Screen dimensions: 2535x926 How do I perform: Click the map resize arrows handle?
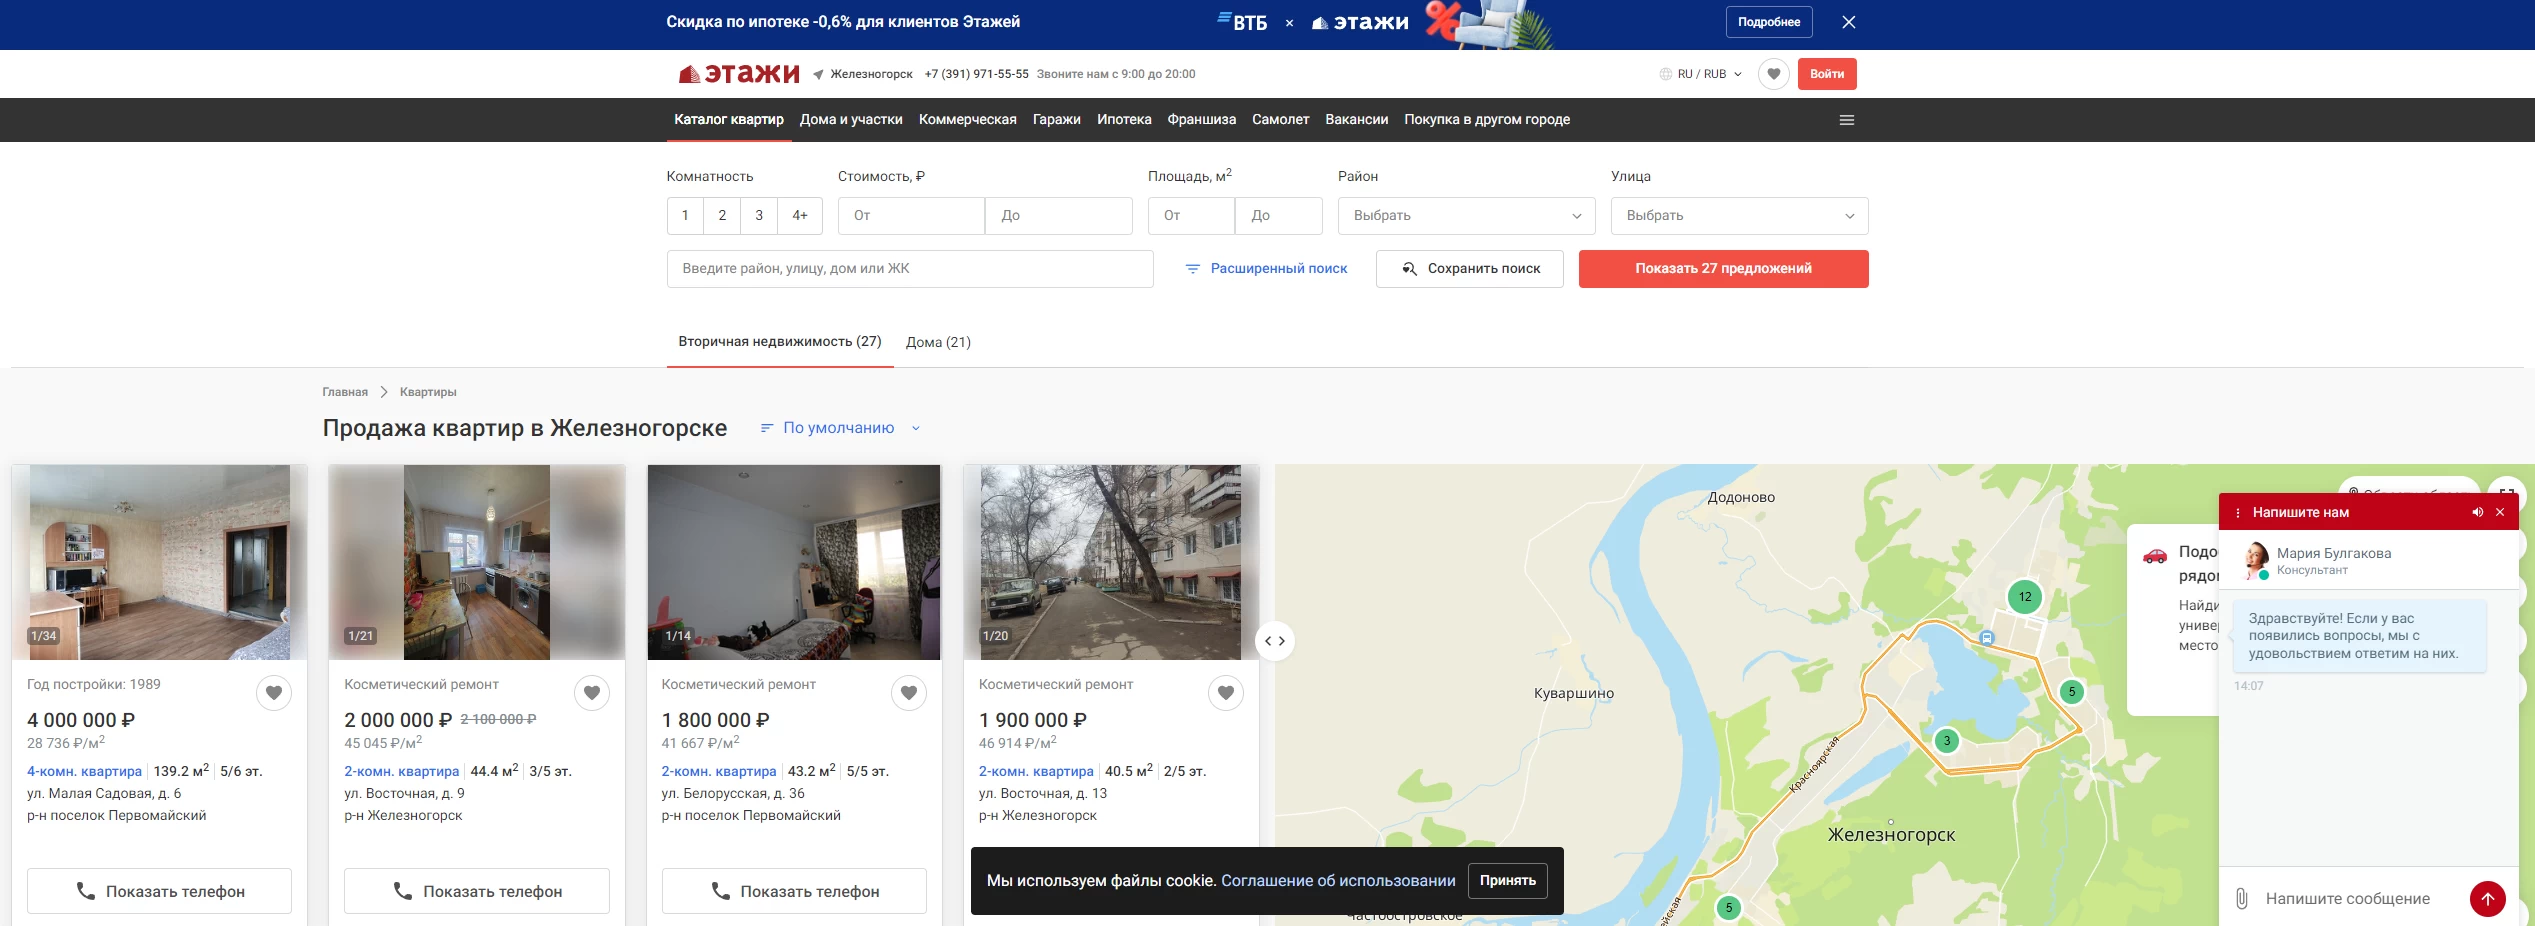click(x=1275, y=641)
